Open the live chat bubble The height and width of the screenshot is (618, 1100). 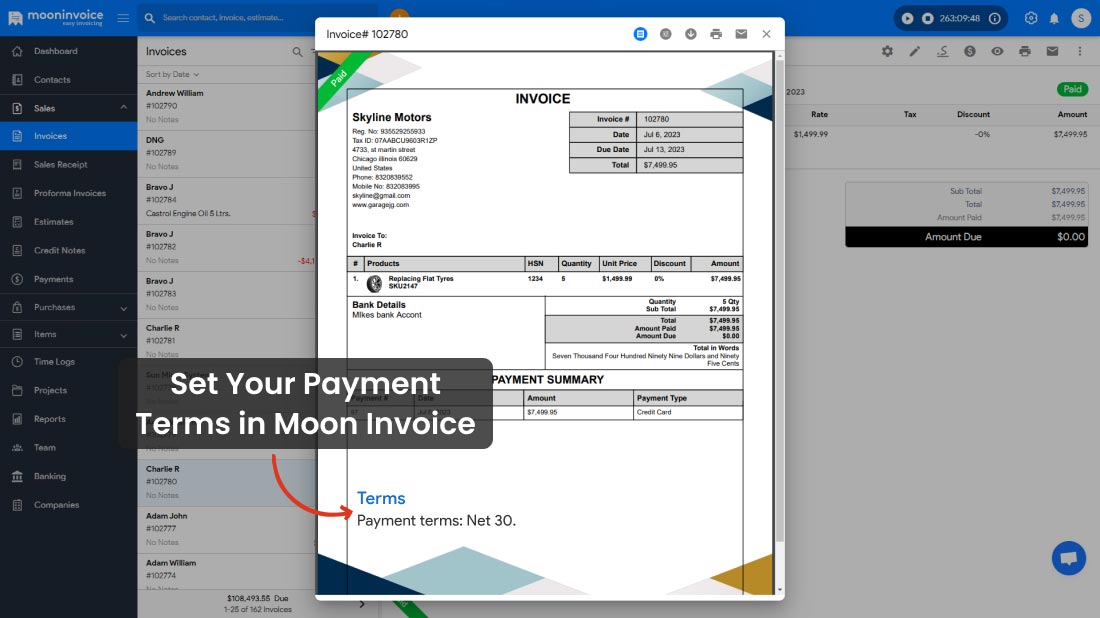tap(1068, 558)
